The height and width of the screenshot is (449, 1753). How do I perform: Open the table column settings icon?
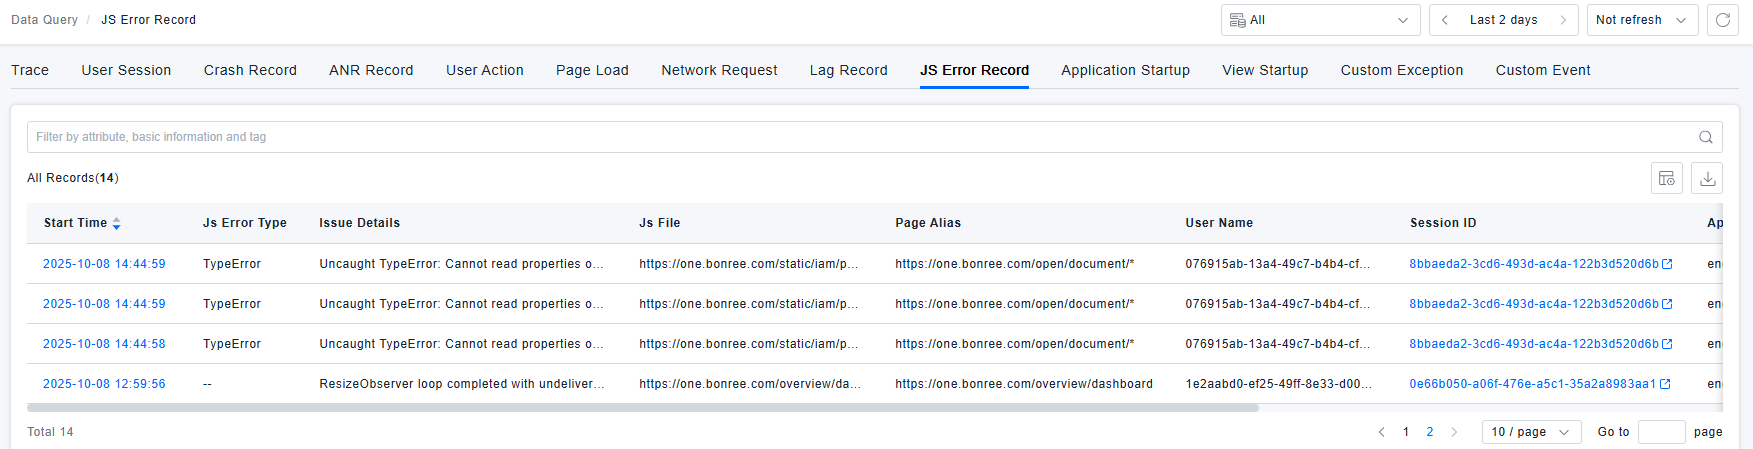click(x=1666, y=178)
